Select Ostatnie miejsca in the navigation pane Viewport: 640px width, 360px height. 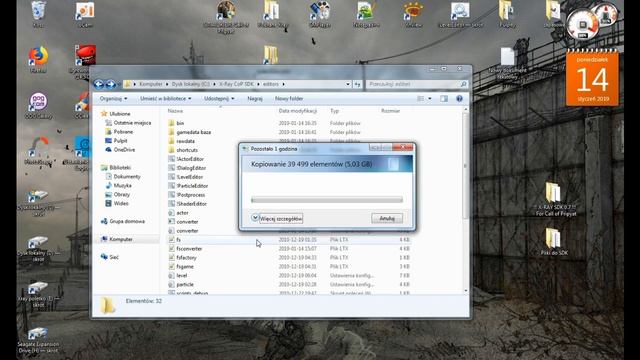click(128, 123)
